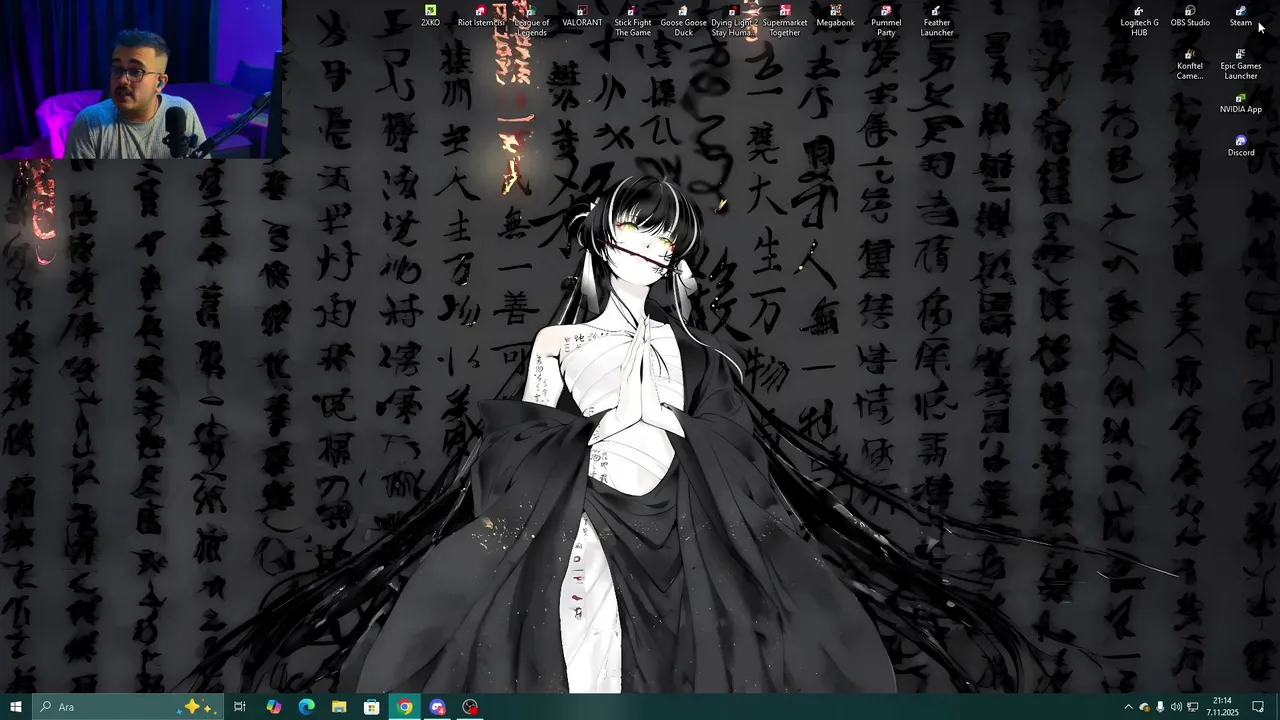1280x720 pixels.
Task: Switch to Google Chrome in the taskbar
Action: tap(405, 707)
